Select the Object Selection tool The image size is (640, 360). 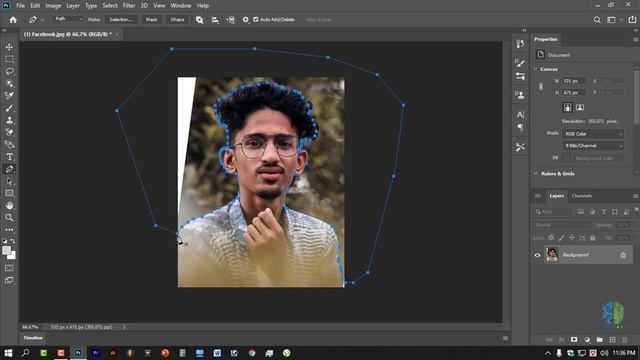(x=9, y=84)
